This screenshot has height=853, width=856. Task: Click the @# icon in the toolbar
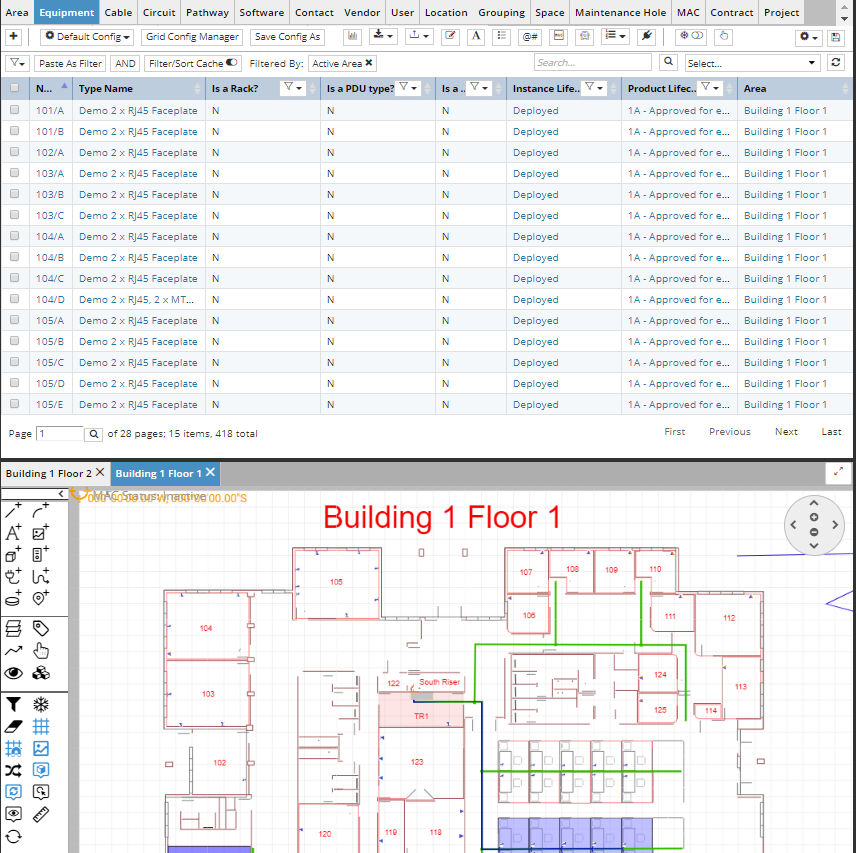530,37
